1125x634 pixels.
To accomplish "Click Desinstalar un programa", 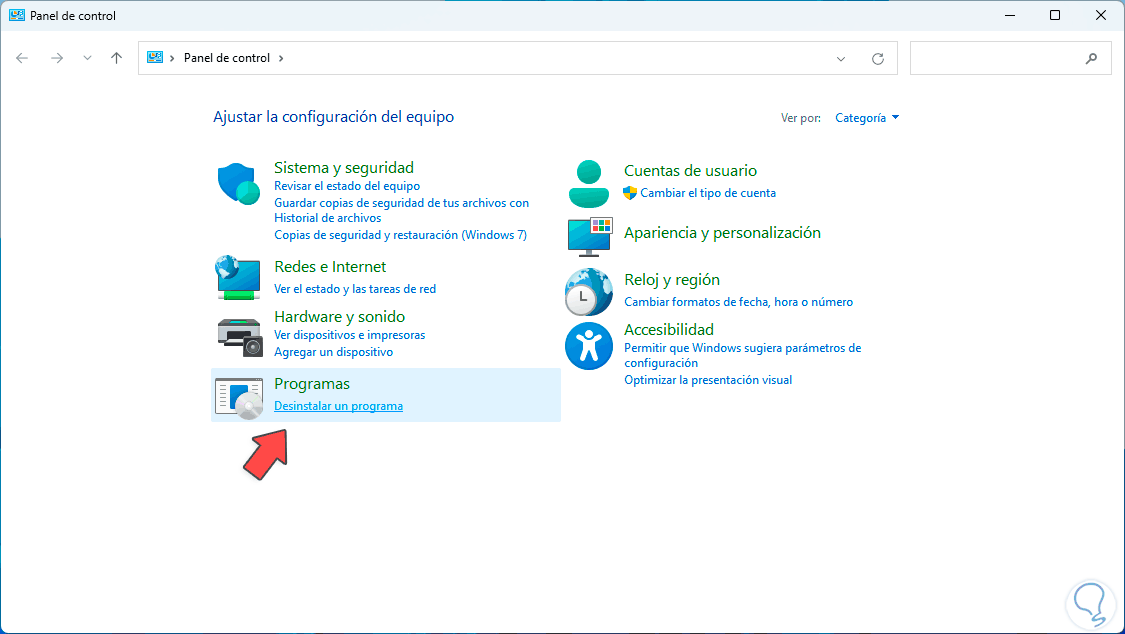I will (339, 406).
